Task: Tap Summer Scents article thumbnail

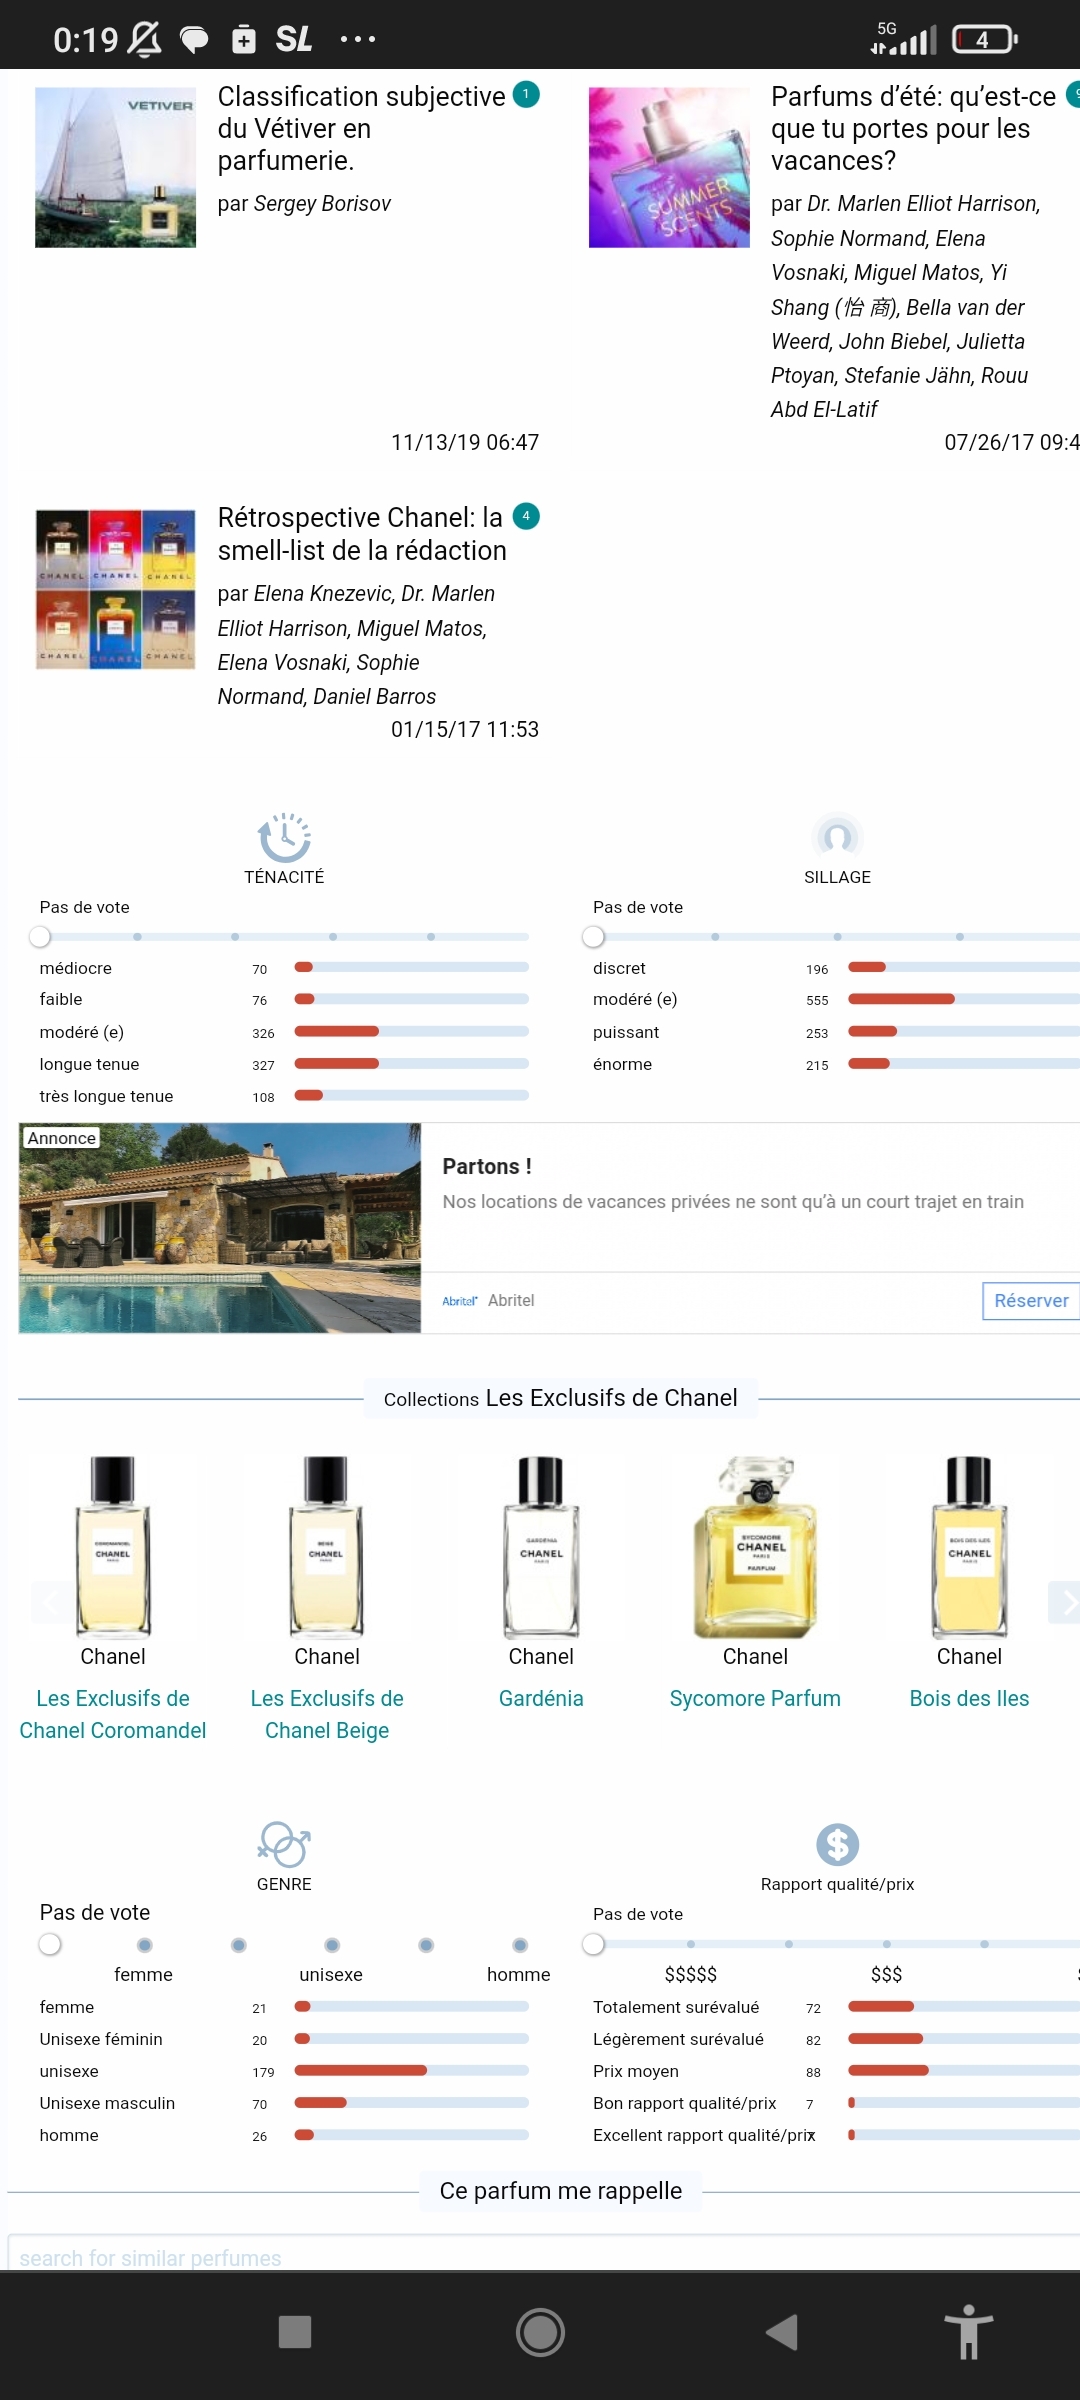Action: pyautogui.click(x=669, y=167)
